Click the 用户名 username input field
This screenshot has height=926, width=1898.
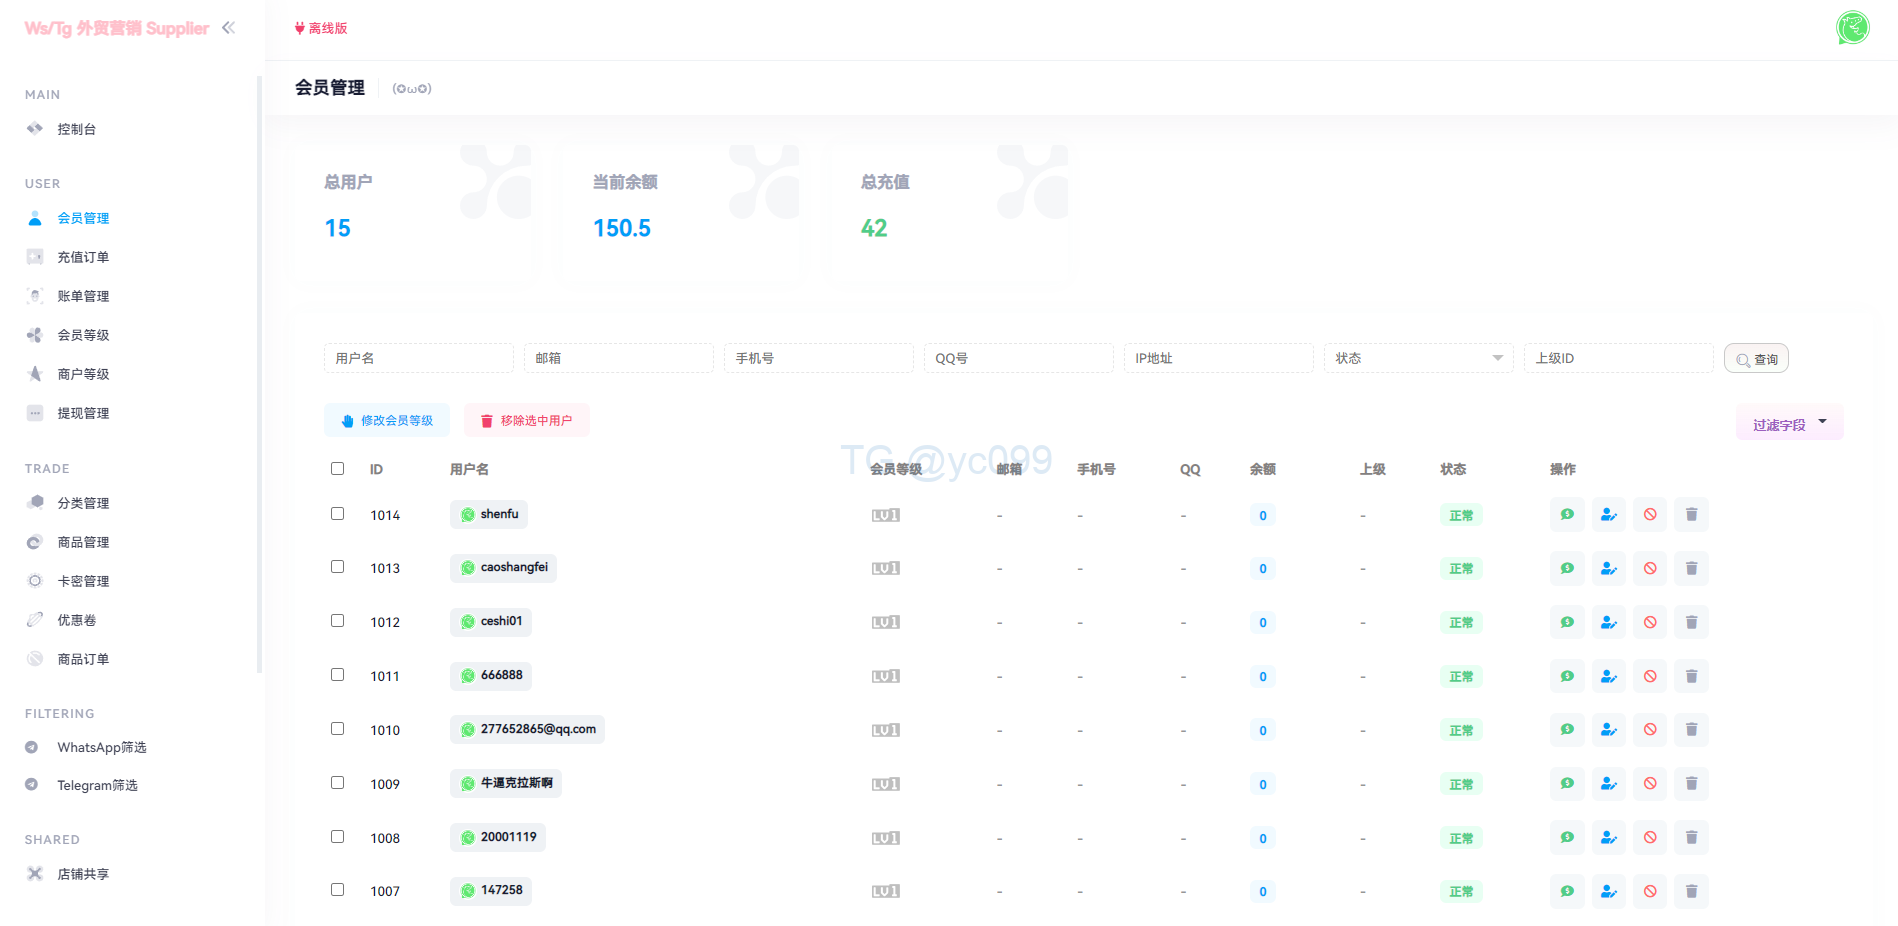coord(418,358)
